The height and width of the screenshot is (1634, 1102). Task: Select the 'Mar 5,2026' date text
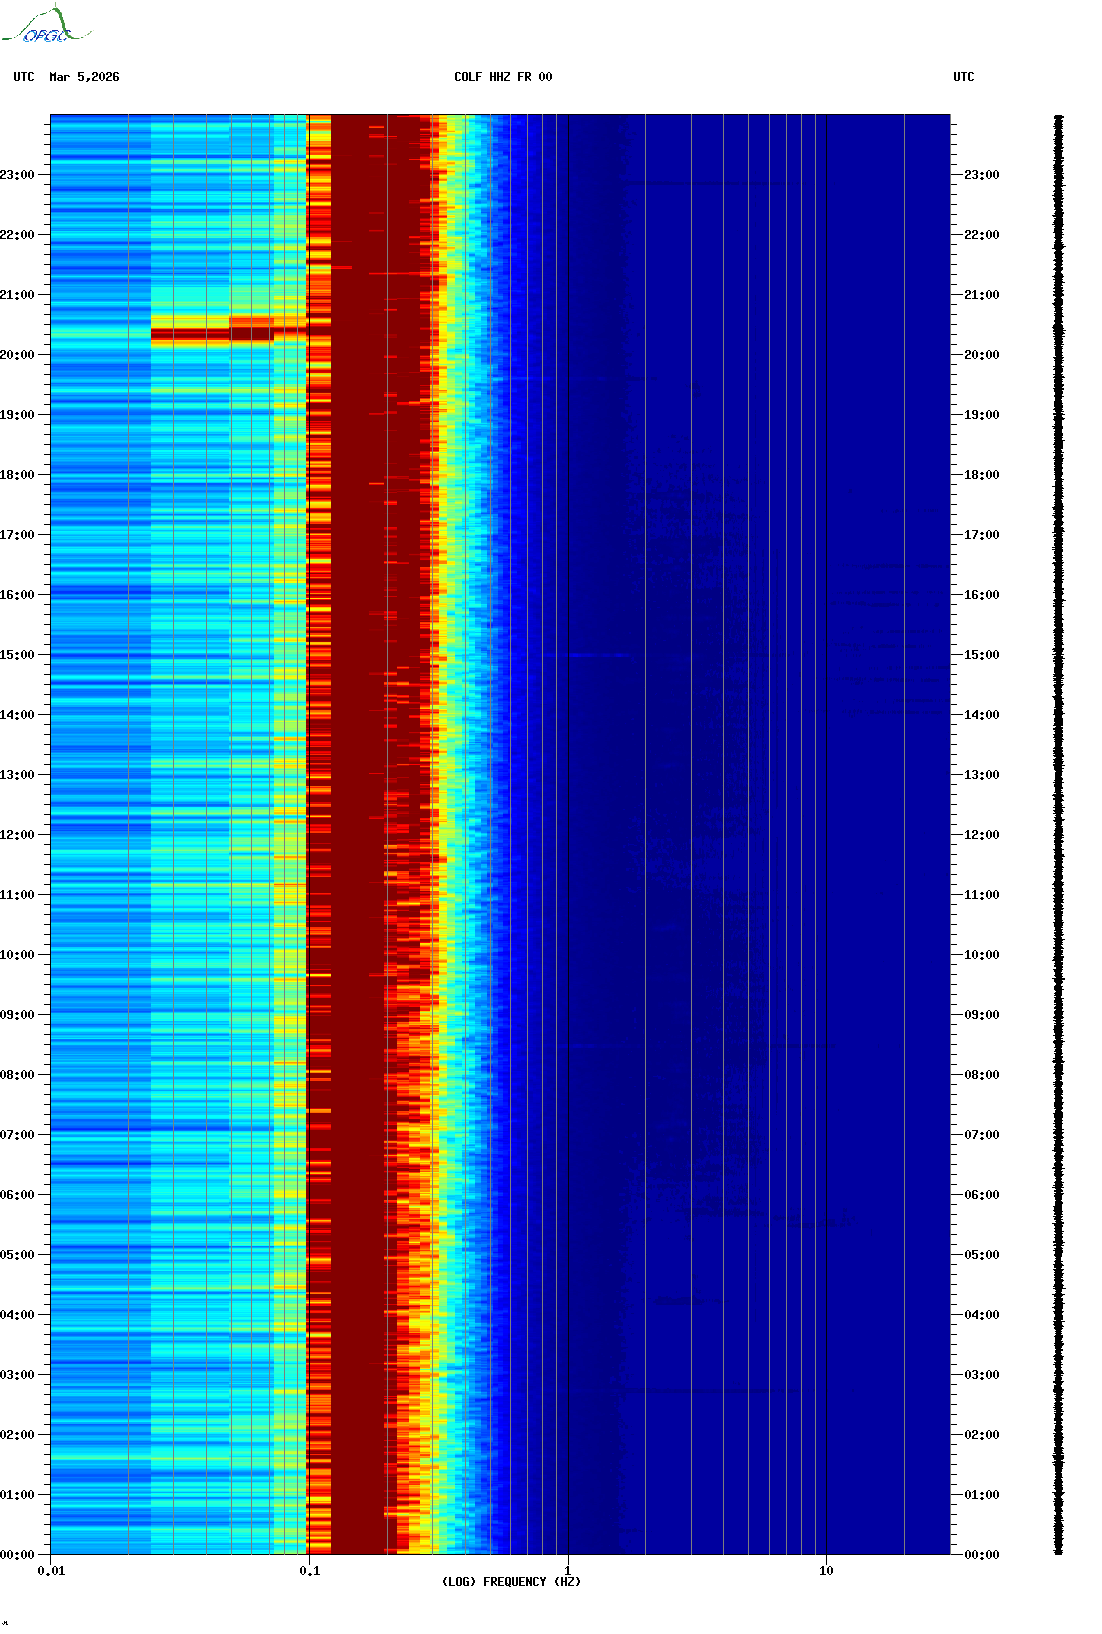[x=84, y=77]
